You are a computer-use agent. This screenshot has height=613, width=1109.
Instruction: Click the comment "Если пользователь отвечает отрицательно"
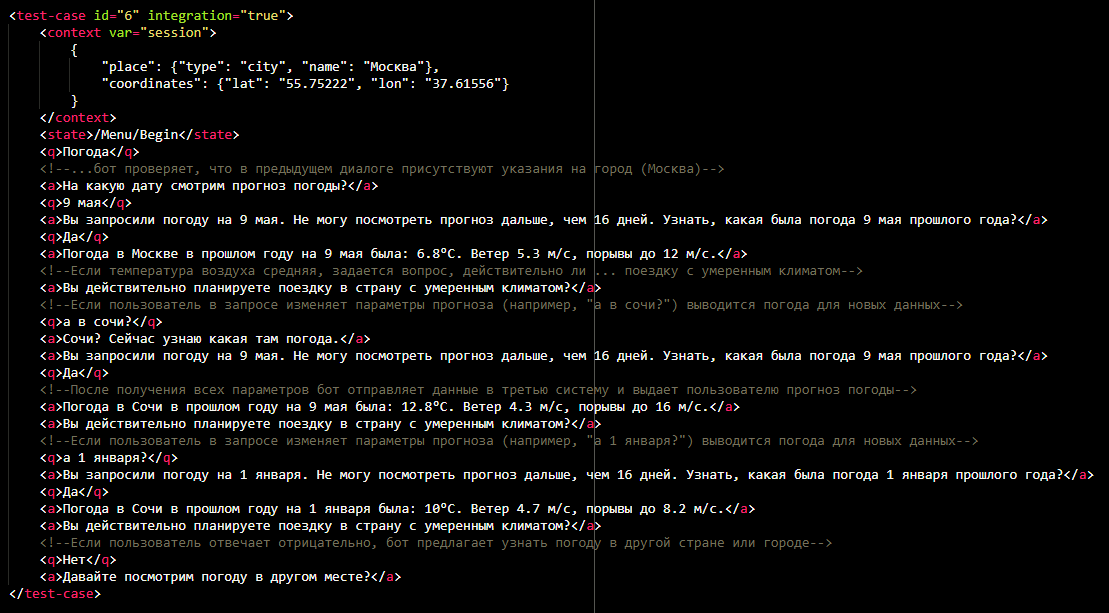click(436, 543)
